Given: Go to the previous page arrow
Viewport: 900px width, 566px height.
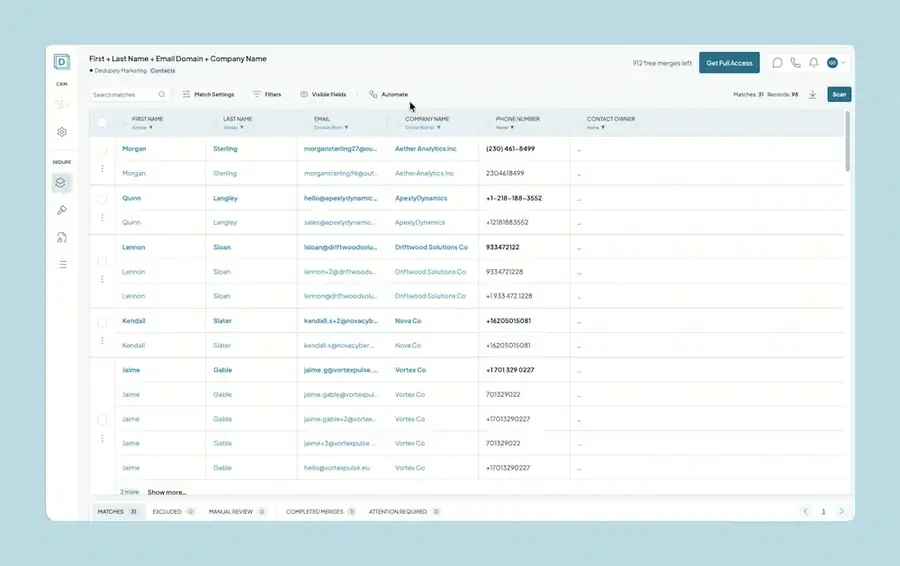Looking at the screenshot, I should click(805, 511).
